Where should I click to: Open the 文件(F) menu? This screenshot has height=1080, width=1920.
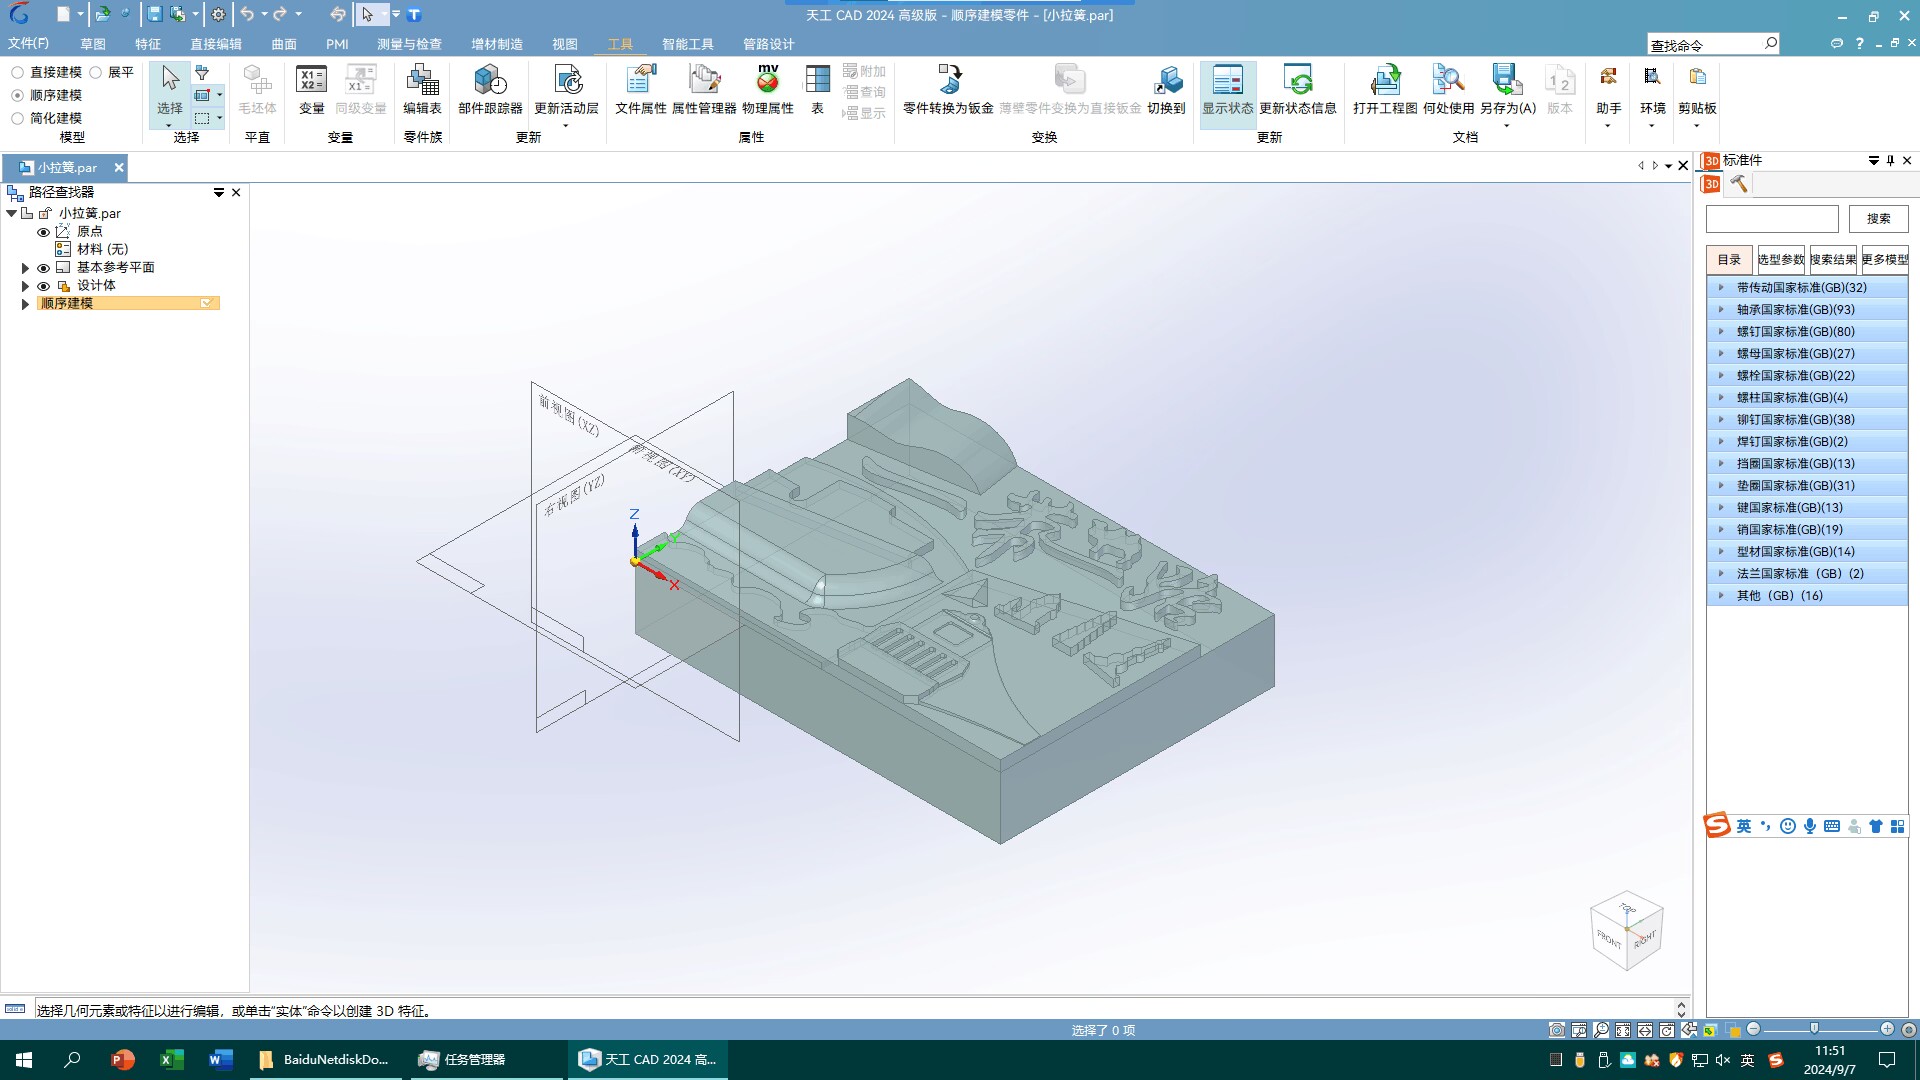[x=28, y=43]
